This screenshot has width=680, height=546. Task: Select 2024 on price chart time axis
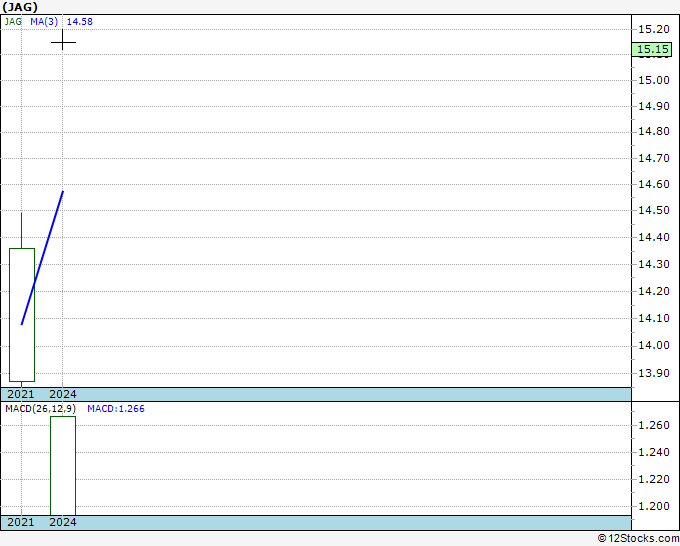(63, 394)
